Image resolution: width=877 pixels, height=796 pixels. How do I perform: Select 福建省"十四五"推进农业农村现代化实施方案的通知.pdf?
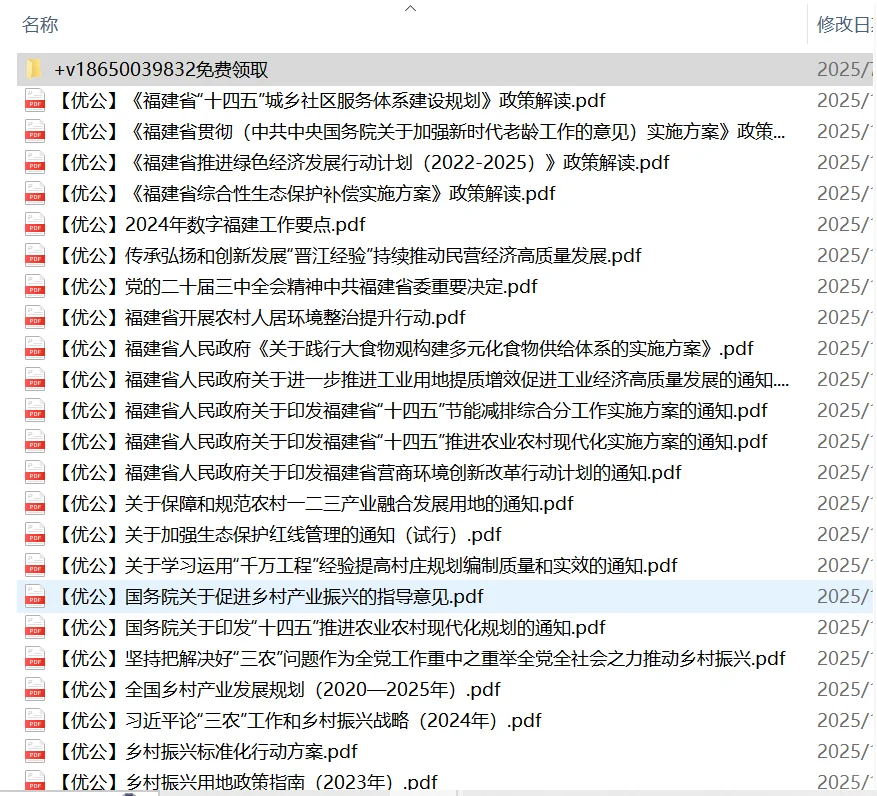click(413, 442)
